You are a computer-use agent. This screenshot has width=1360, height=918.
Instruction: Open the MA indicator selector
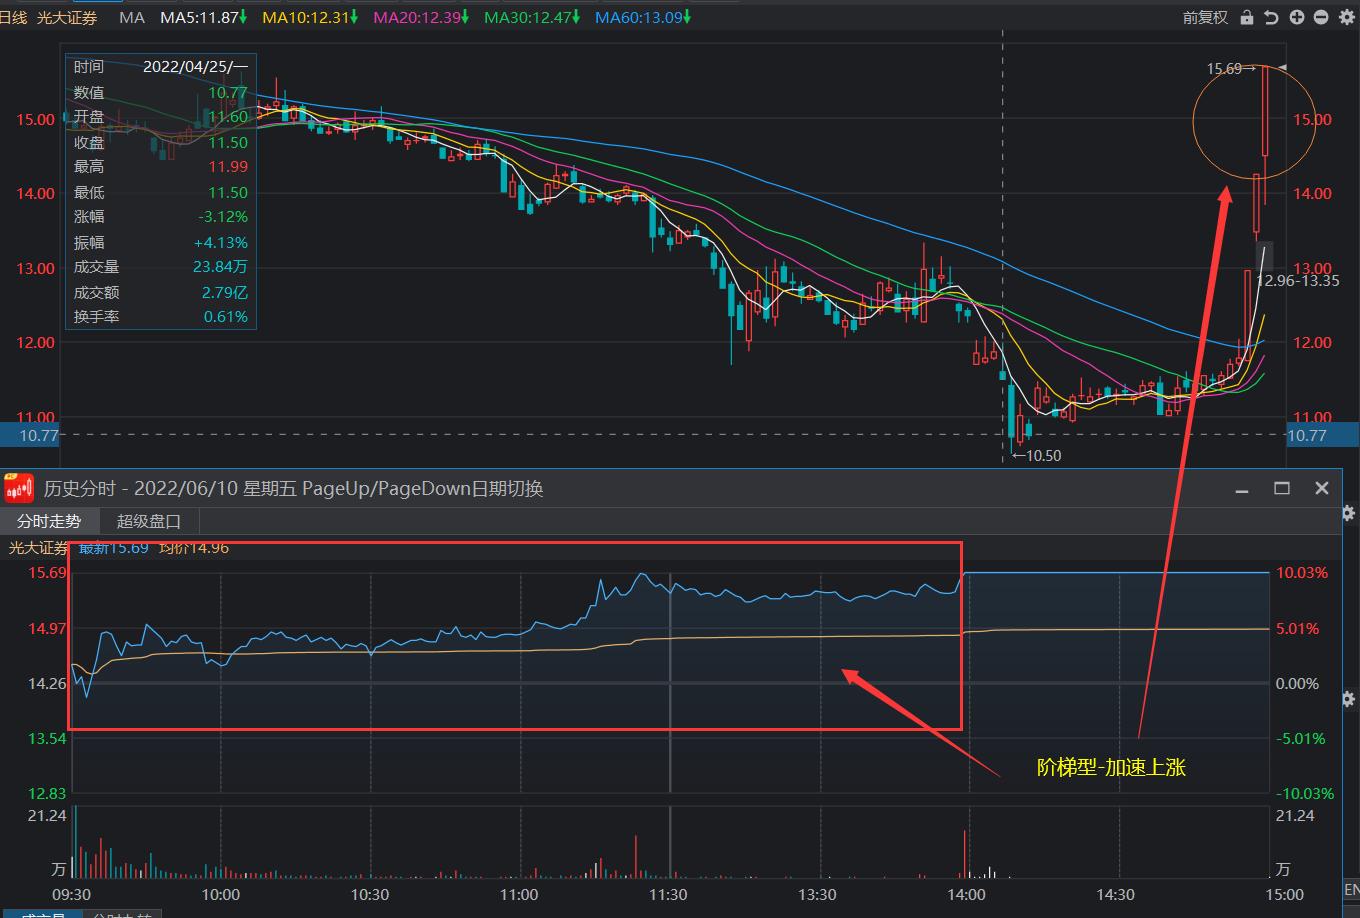(x=131, y=17)
